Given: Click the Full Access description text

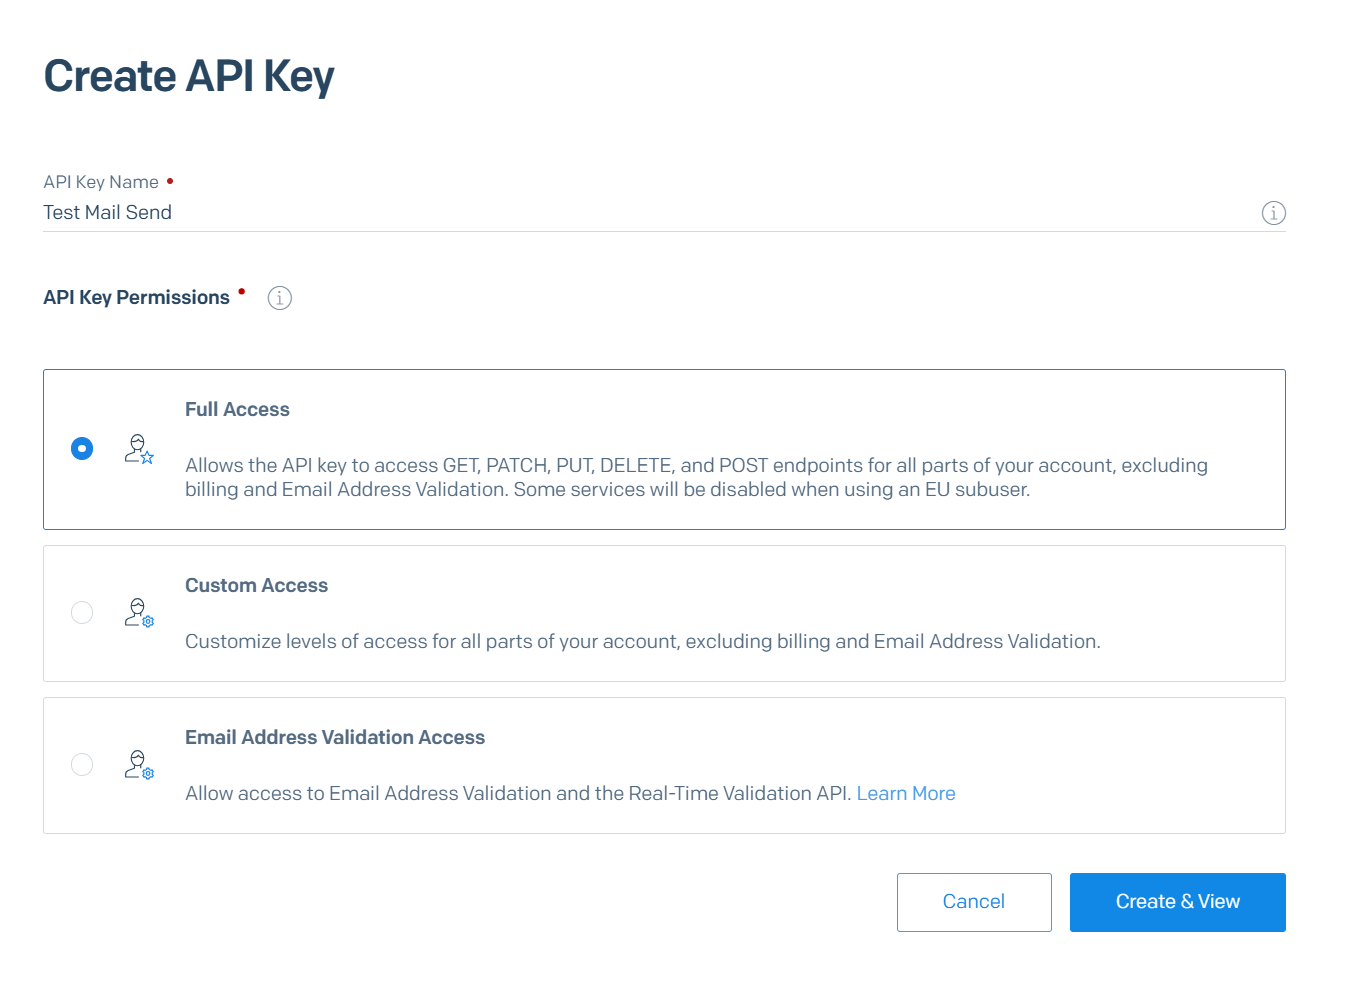Looking at the screenshot, I should (x=696, y=477).
